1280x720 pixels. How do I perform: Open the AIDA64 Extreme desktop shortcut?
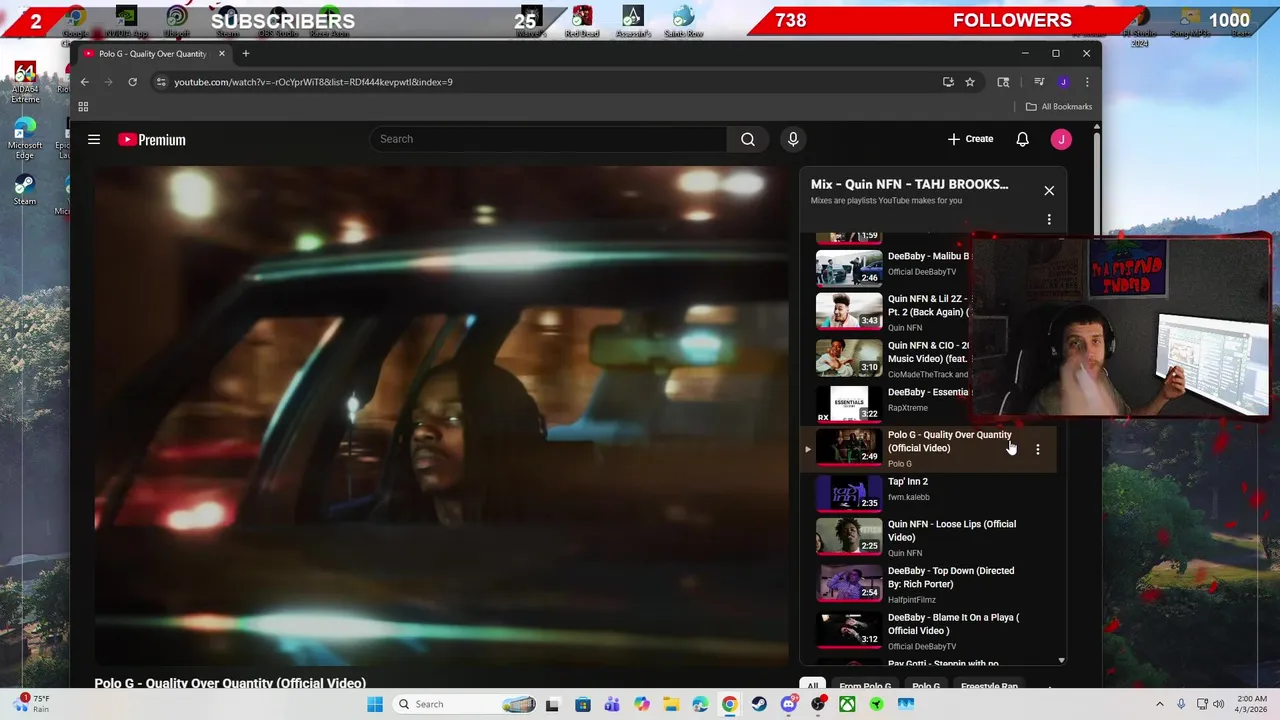[25, 84]
